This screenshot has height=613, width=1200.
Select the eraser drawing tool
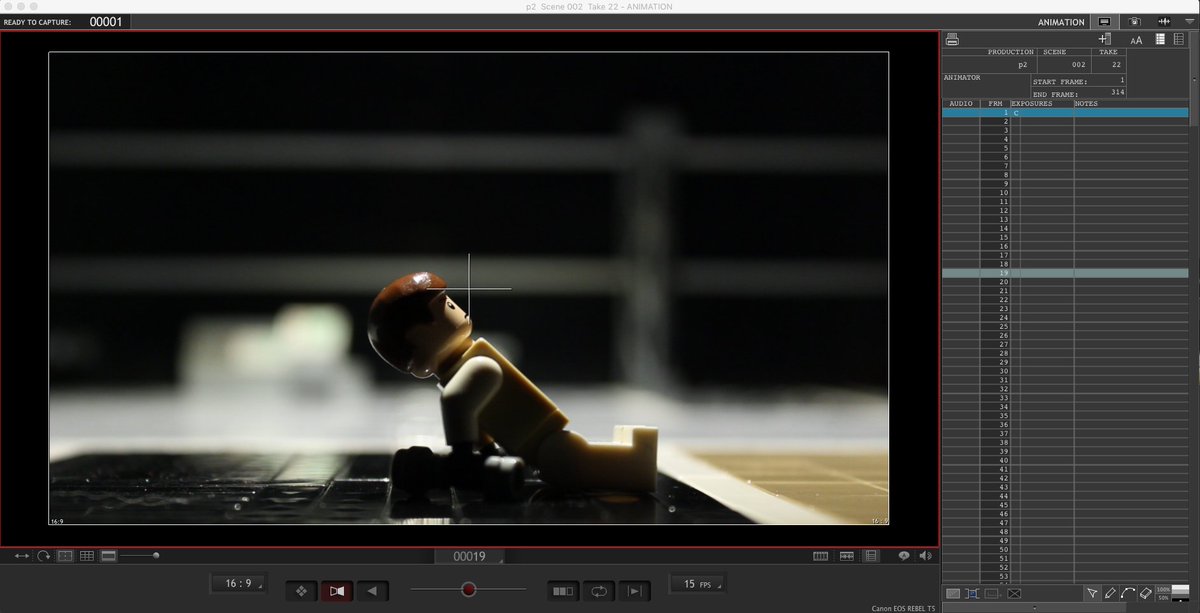click(x=1146, y=593)
